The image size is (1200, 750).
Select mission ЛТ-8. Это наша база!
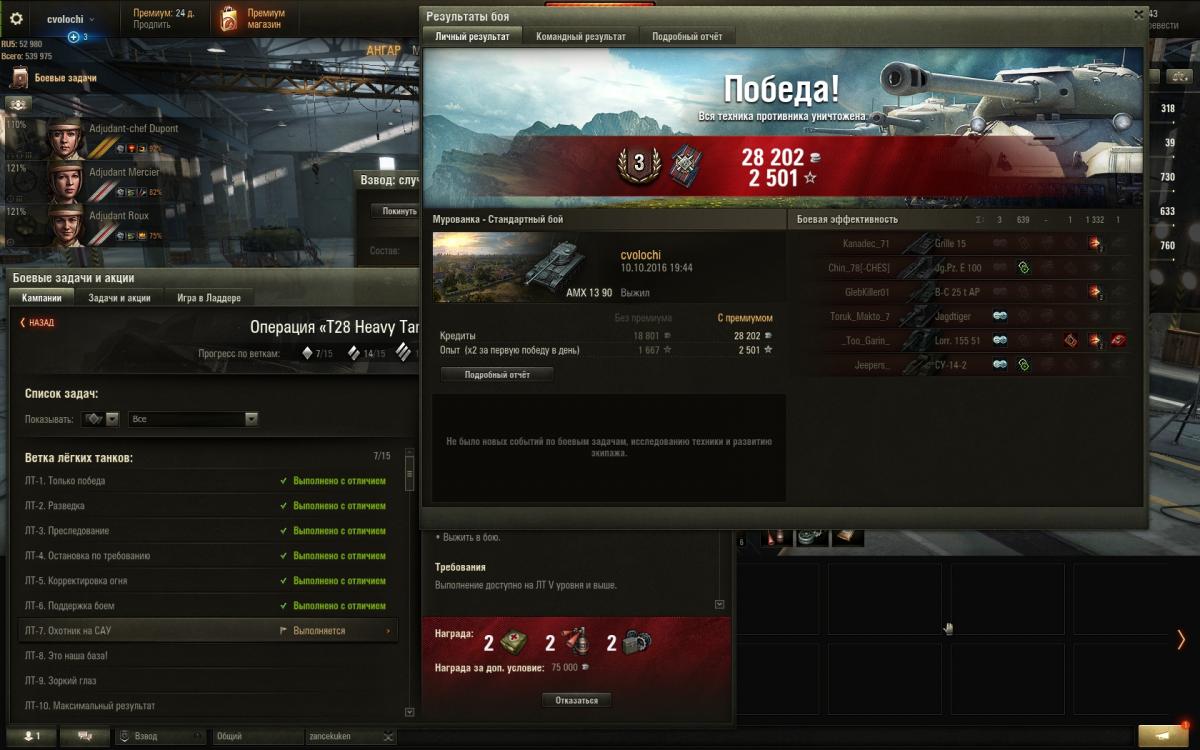(x=208, y=656)
